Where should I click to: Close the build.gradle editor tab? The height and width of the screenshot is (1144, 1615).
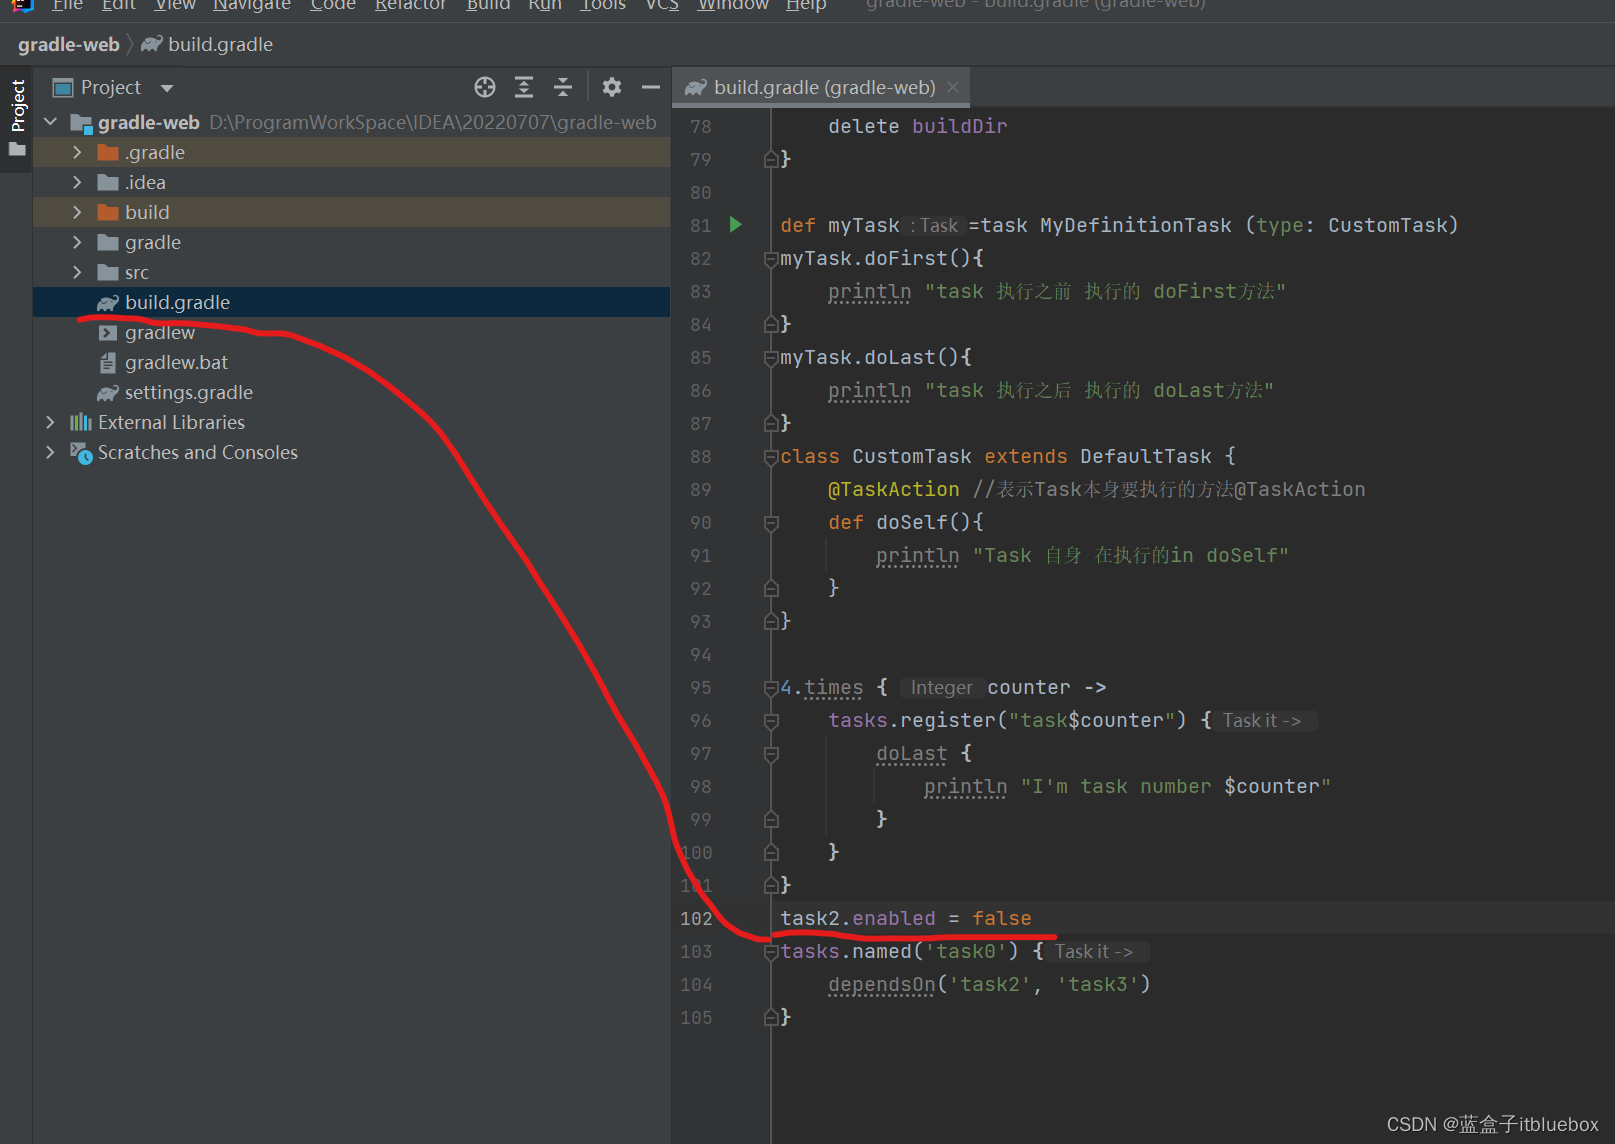pos(953,87)
